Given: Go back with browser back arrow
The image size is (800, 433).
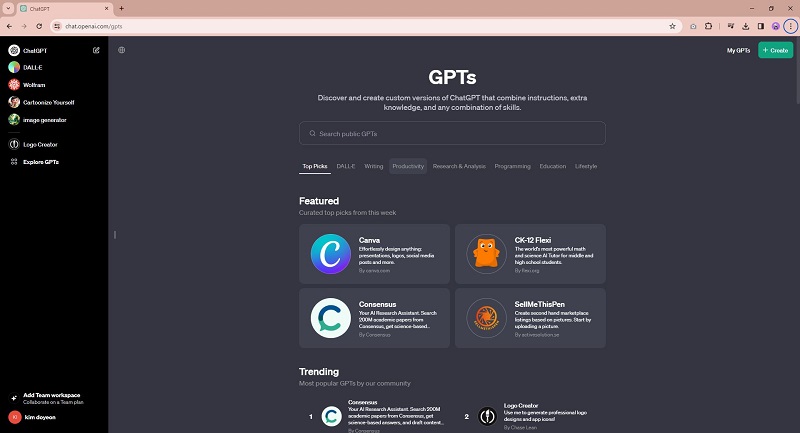Looking at the screenshot, I should (x=9, y=26).
